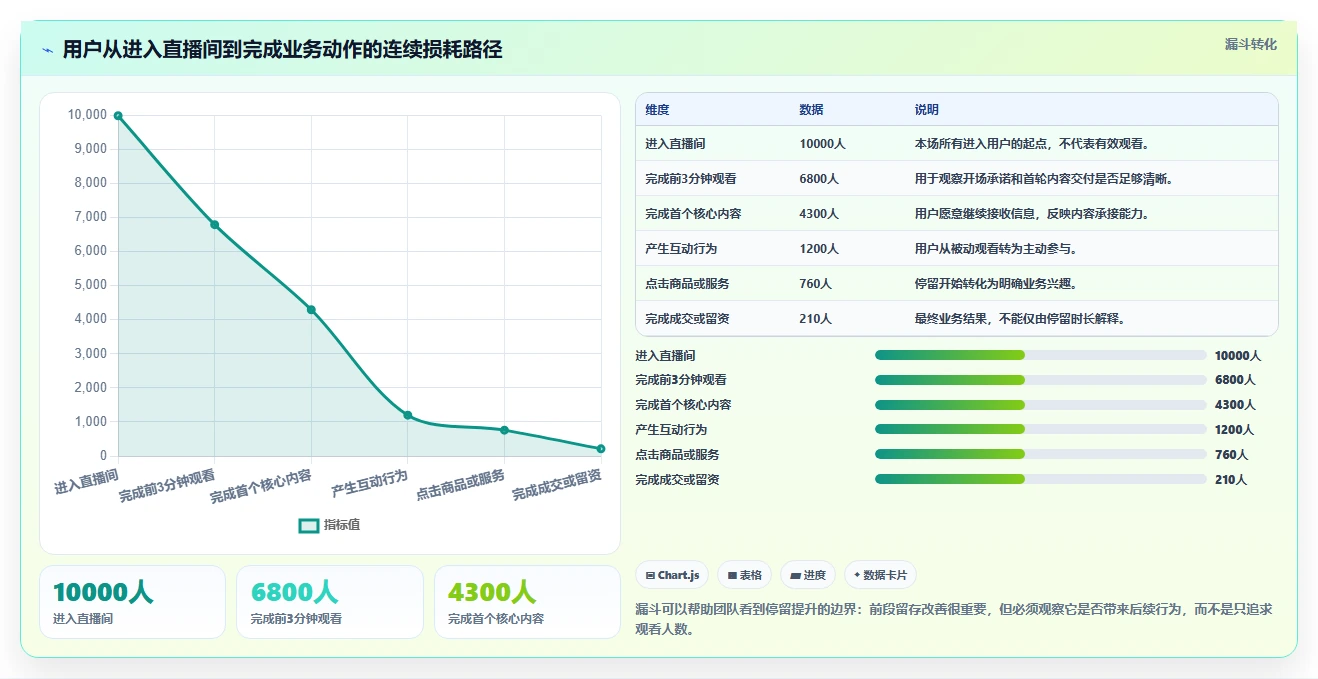Viewport: 1318px width, 679px height.
Task: Click the 5,000 y-axis label
Action: (x=90, y=285)
